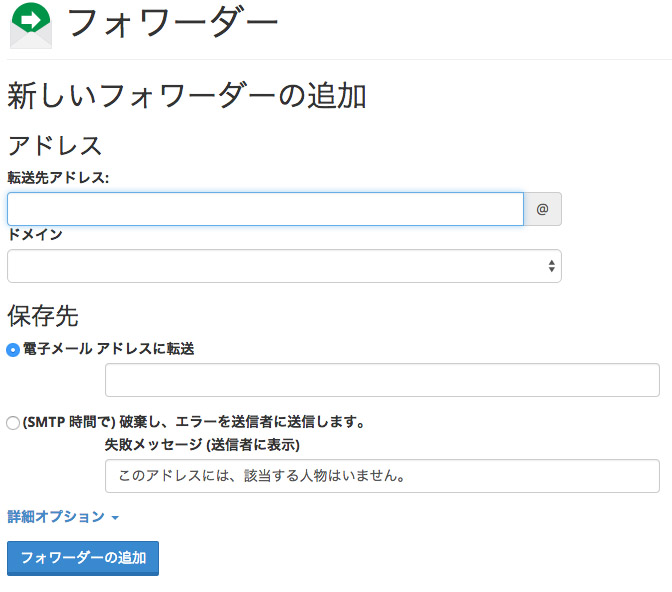Click the @ symbol beside the address field

(x=543, y=209)
